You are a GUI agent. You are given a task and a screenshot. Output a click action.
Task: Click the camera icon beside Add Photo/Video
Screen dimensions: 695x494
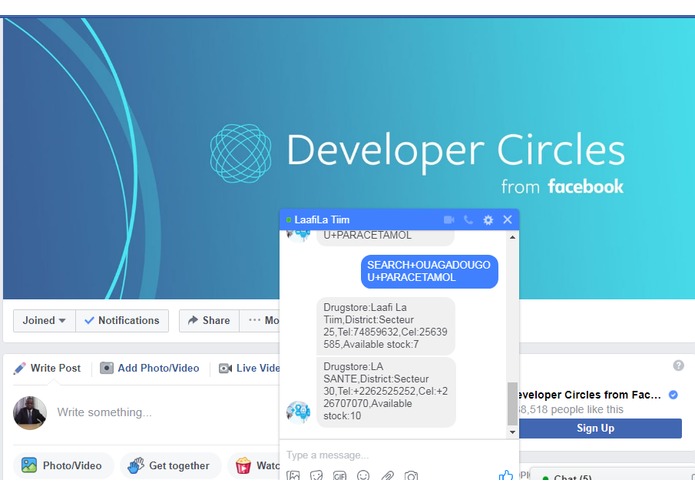click(106, 368)
